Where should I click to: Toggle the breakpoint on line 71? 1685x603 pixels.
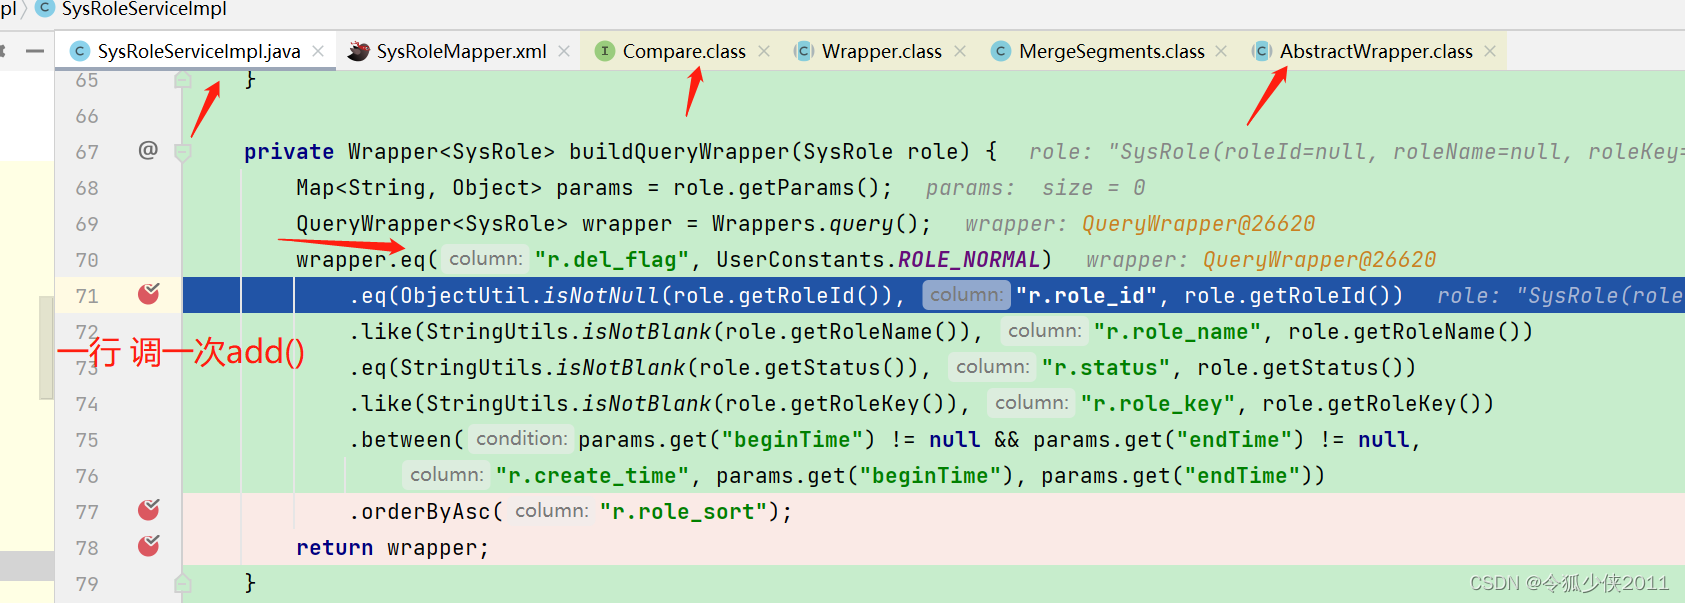(149, 294)
